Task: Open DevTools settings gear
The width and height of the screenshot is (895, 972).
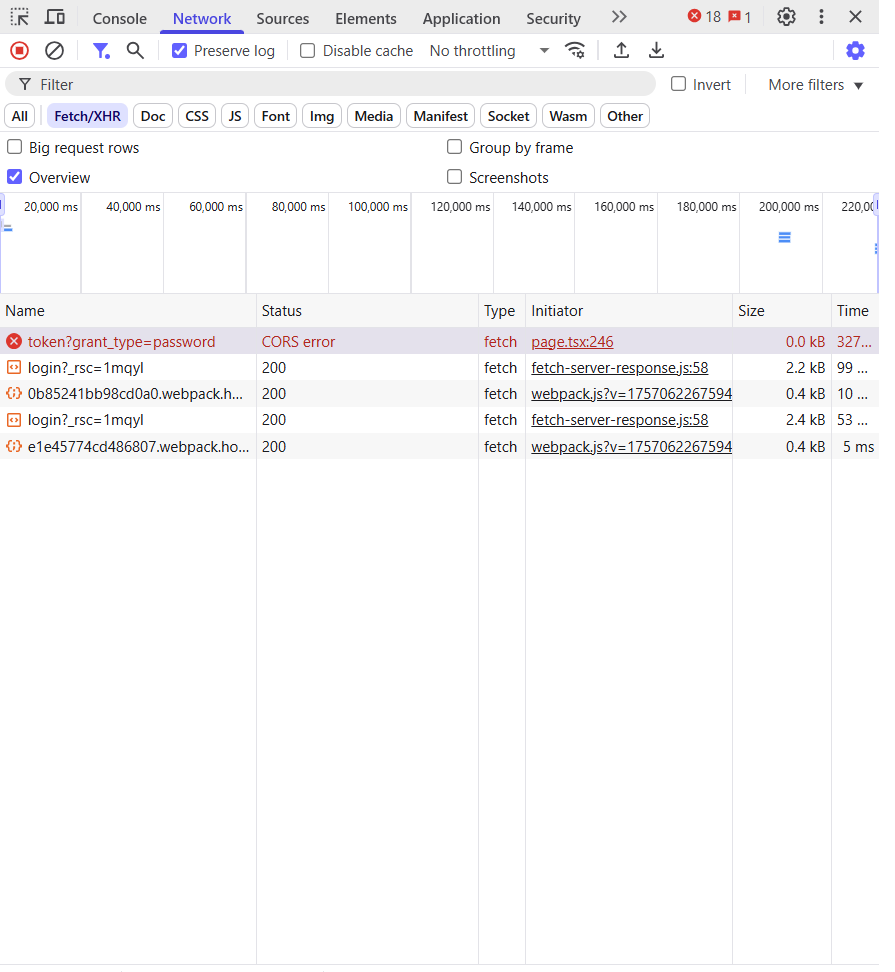Action: (x=787, y=17)
